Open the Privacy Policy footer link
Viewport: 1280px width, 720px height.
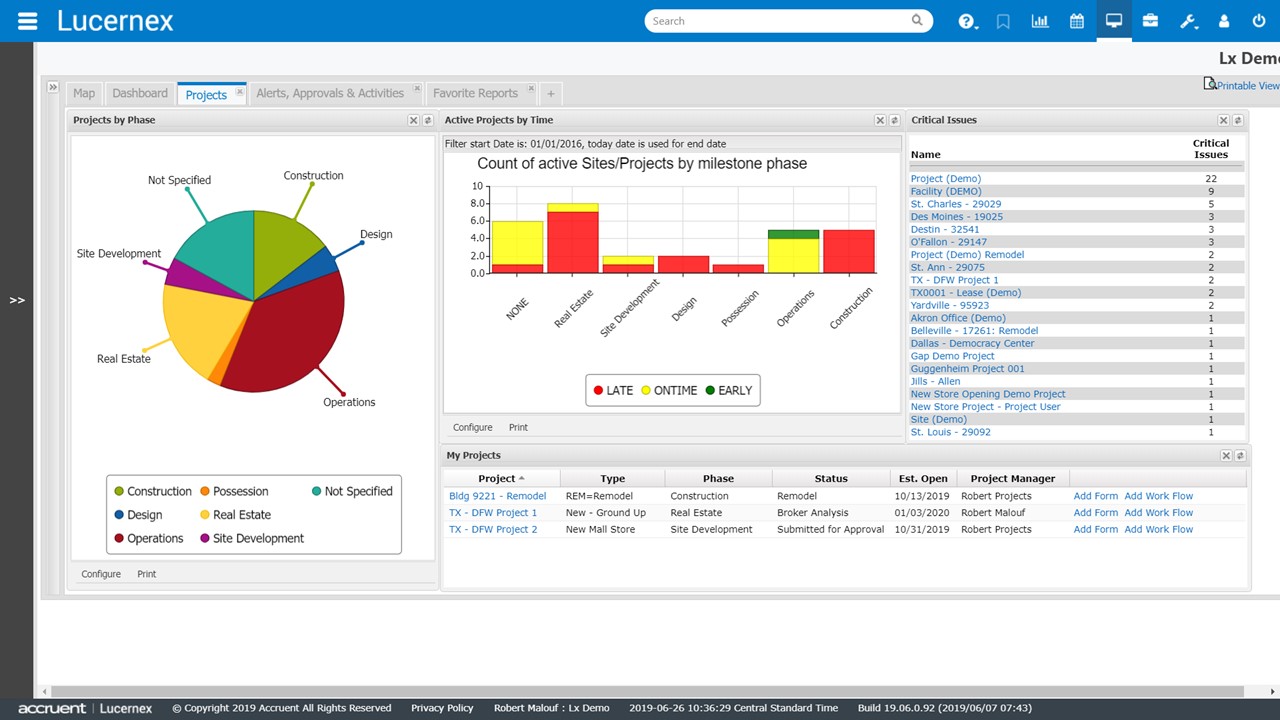pyautogui.click(x=442, y=708)
